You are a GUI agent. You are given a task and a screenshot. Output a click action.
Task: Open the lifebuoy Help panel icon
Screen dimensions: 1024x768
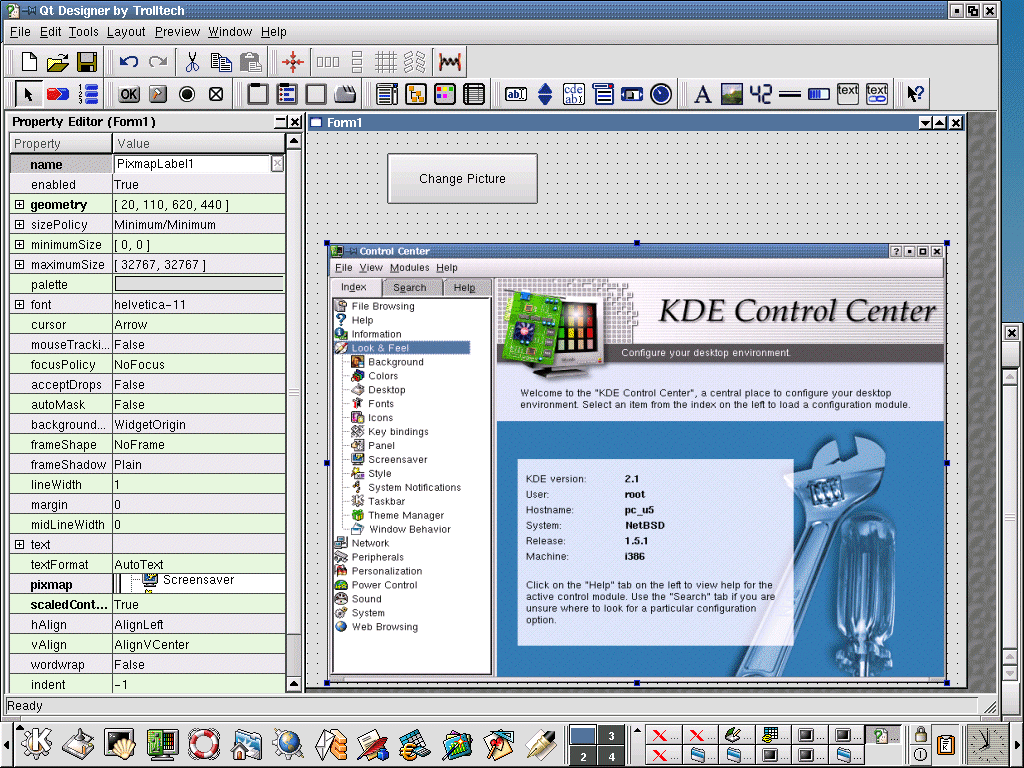click(204, 743)
